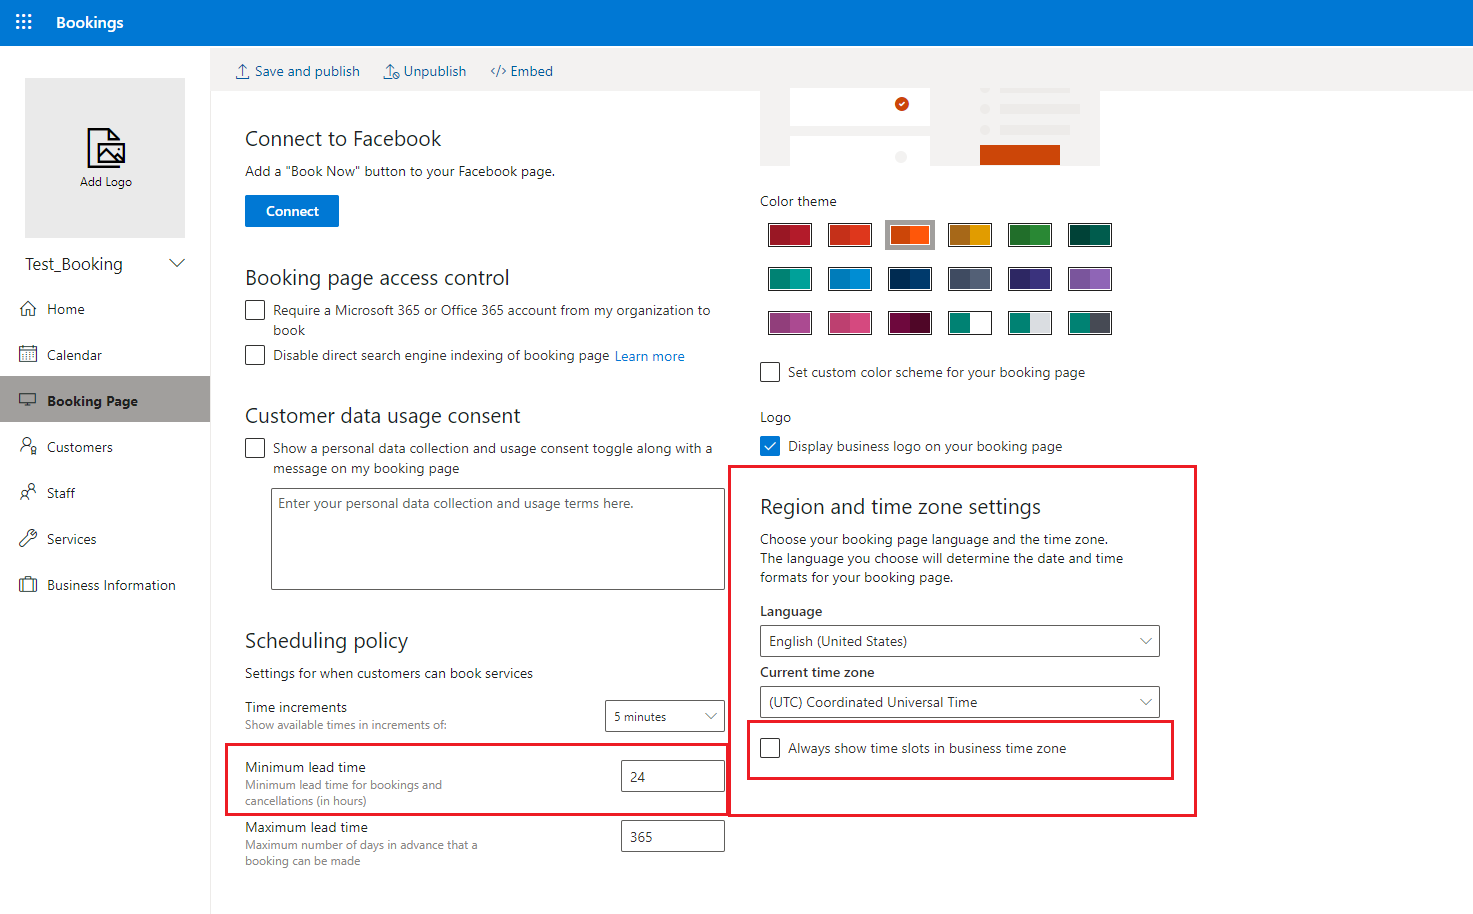
Task: Toggle personal data collection consent checkbox
Action: click(255, 448)
